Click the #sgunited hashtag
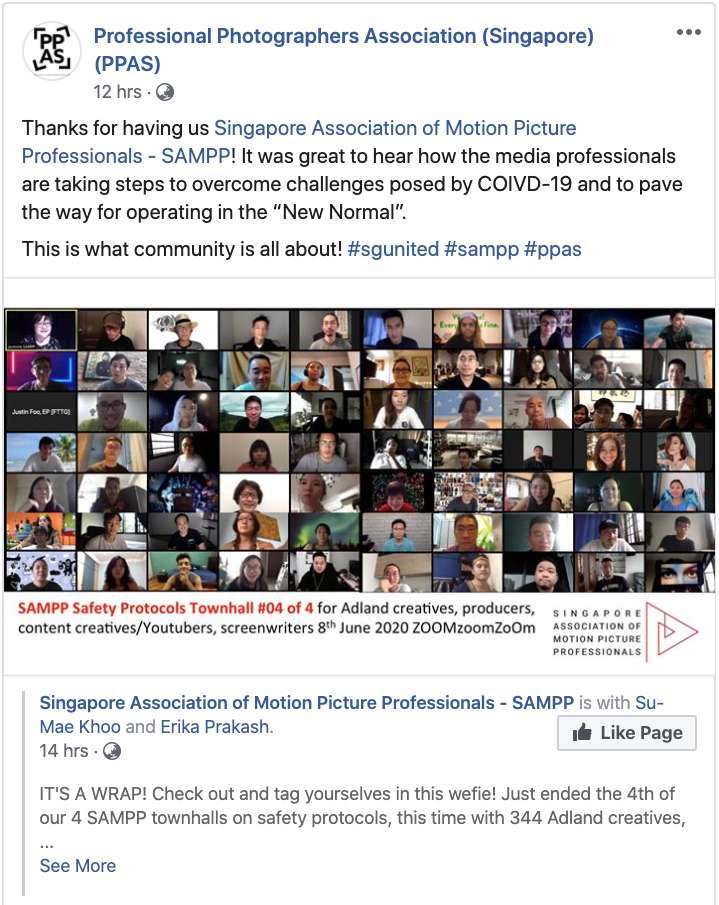719x905 pixels. click(x=393, y=249)
